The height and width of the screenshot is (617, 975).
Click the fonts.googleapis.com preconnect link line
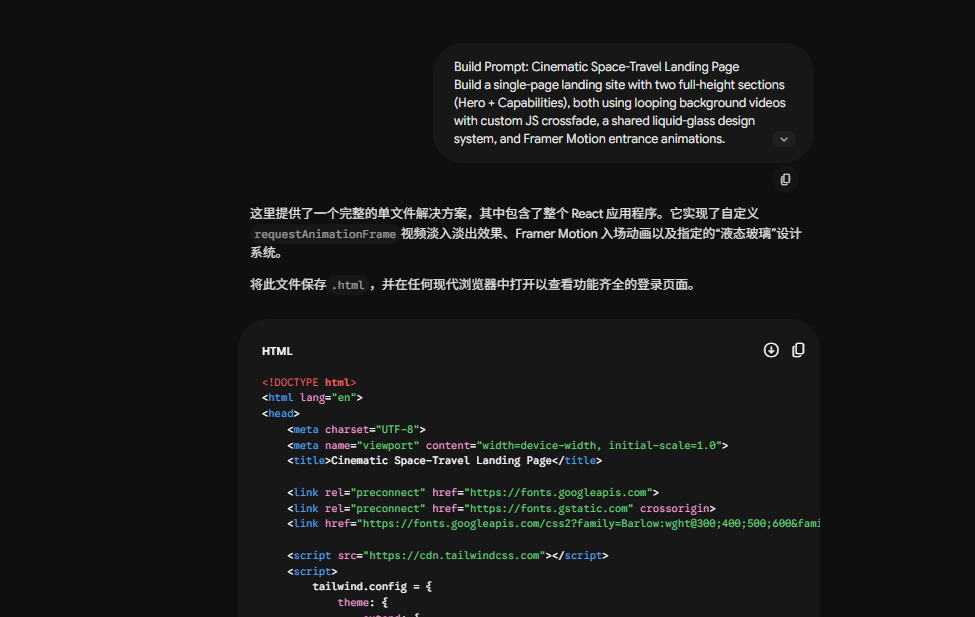tap(473, 493)
